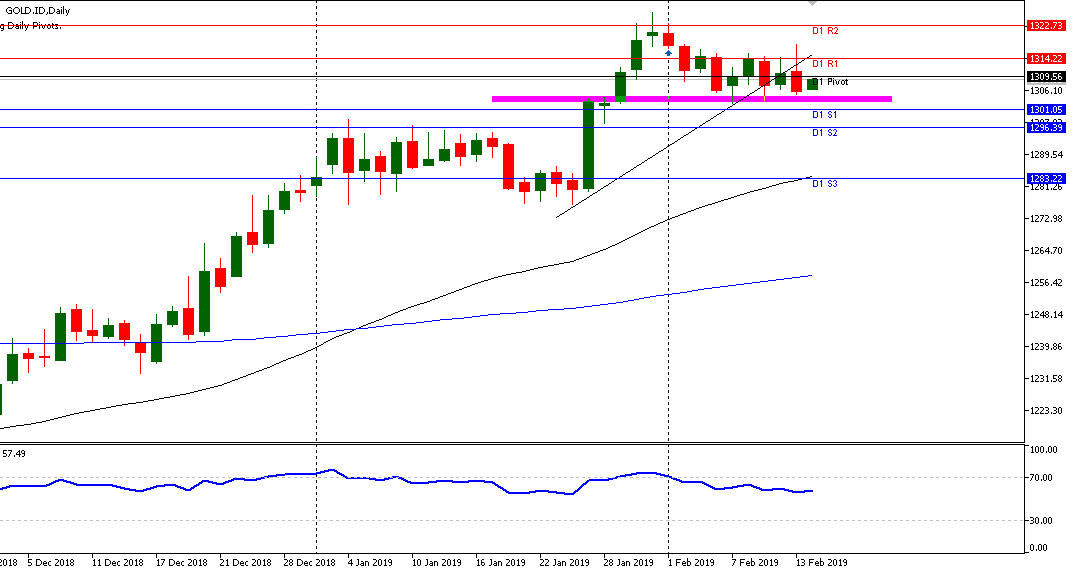Click the 13 Feb 2019 date label
The height and width of the screenshot is (573, 1073).
pos(820,562)
